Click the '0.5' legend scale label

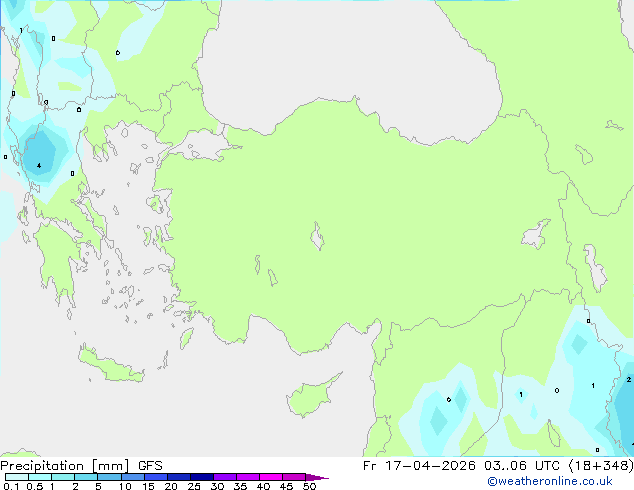point(35,486)
